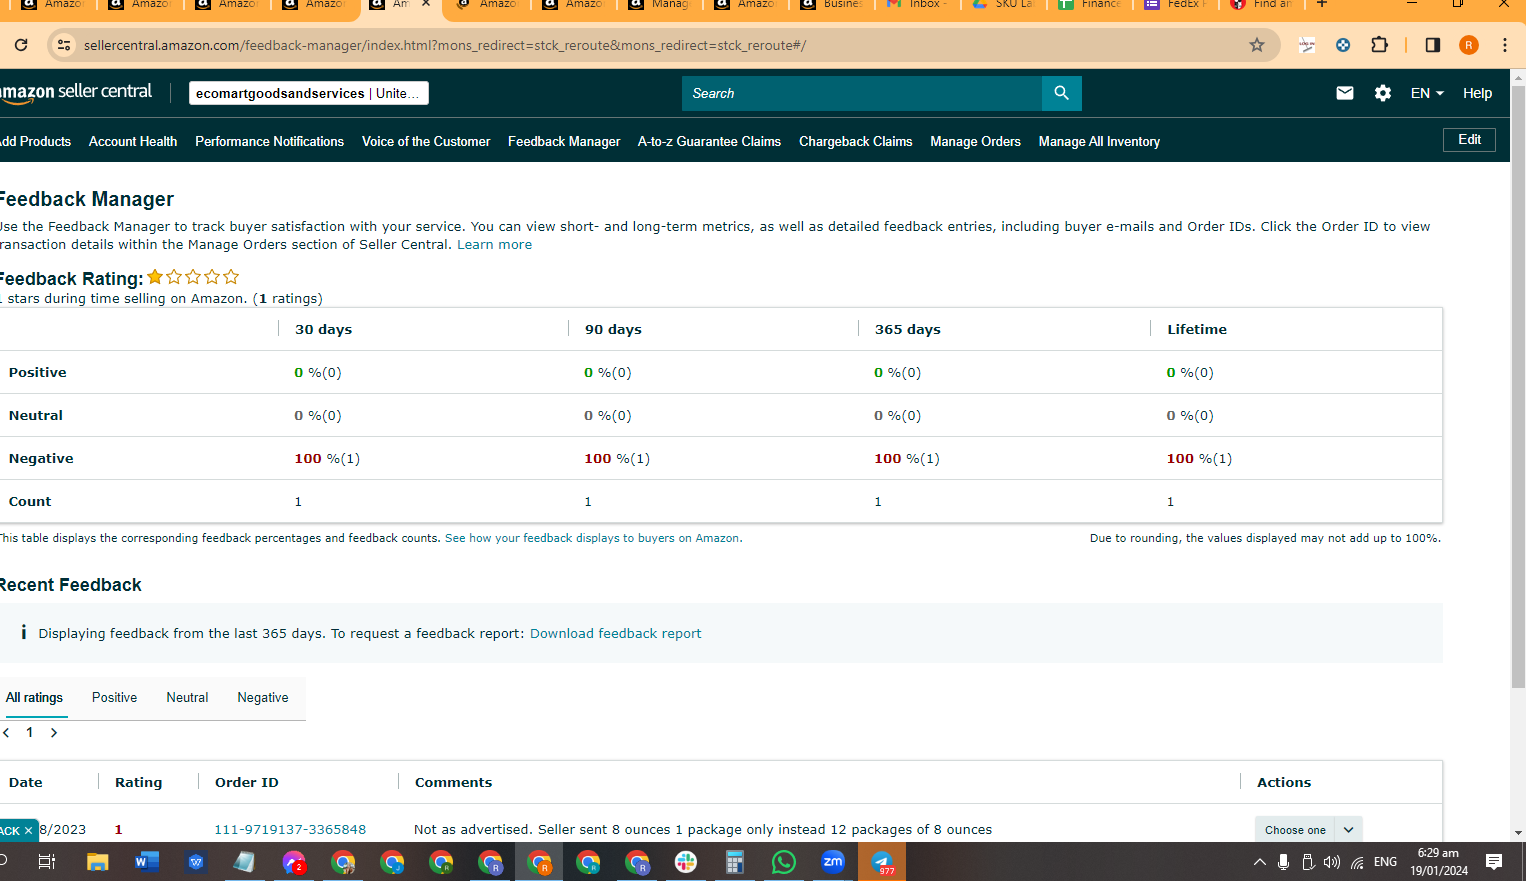Click the ENG keyboard language indicator
1526x881 pixels.
tap(1385, 862)
